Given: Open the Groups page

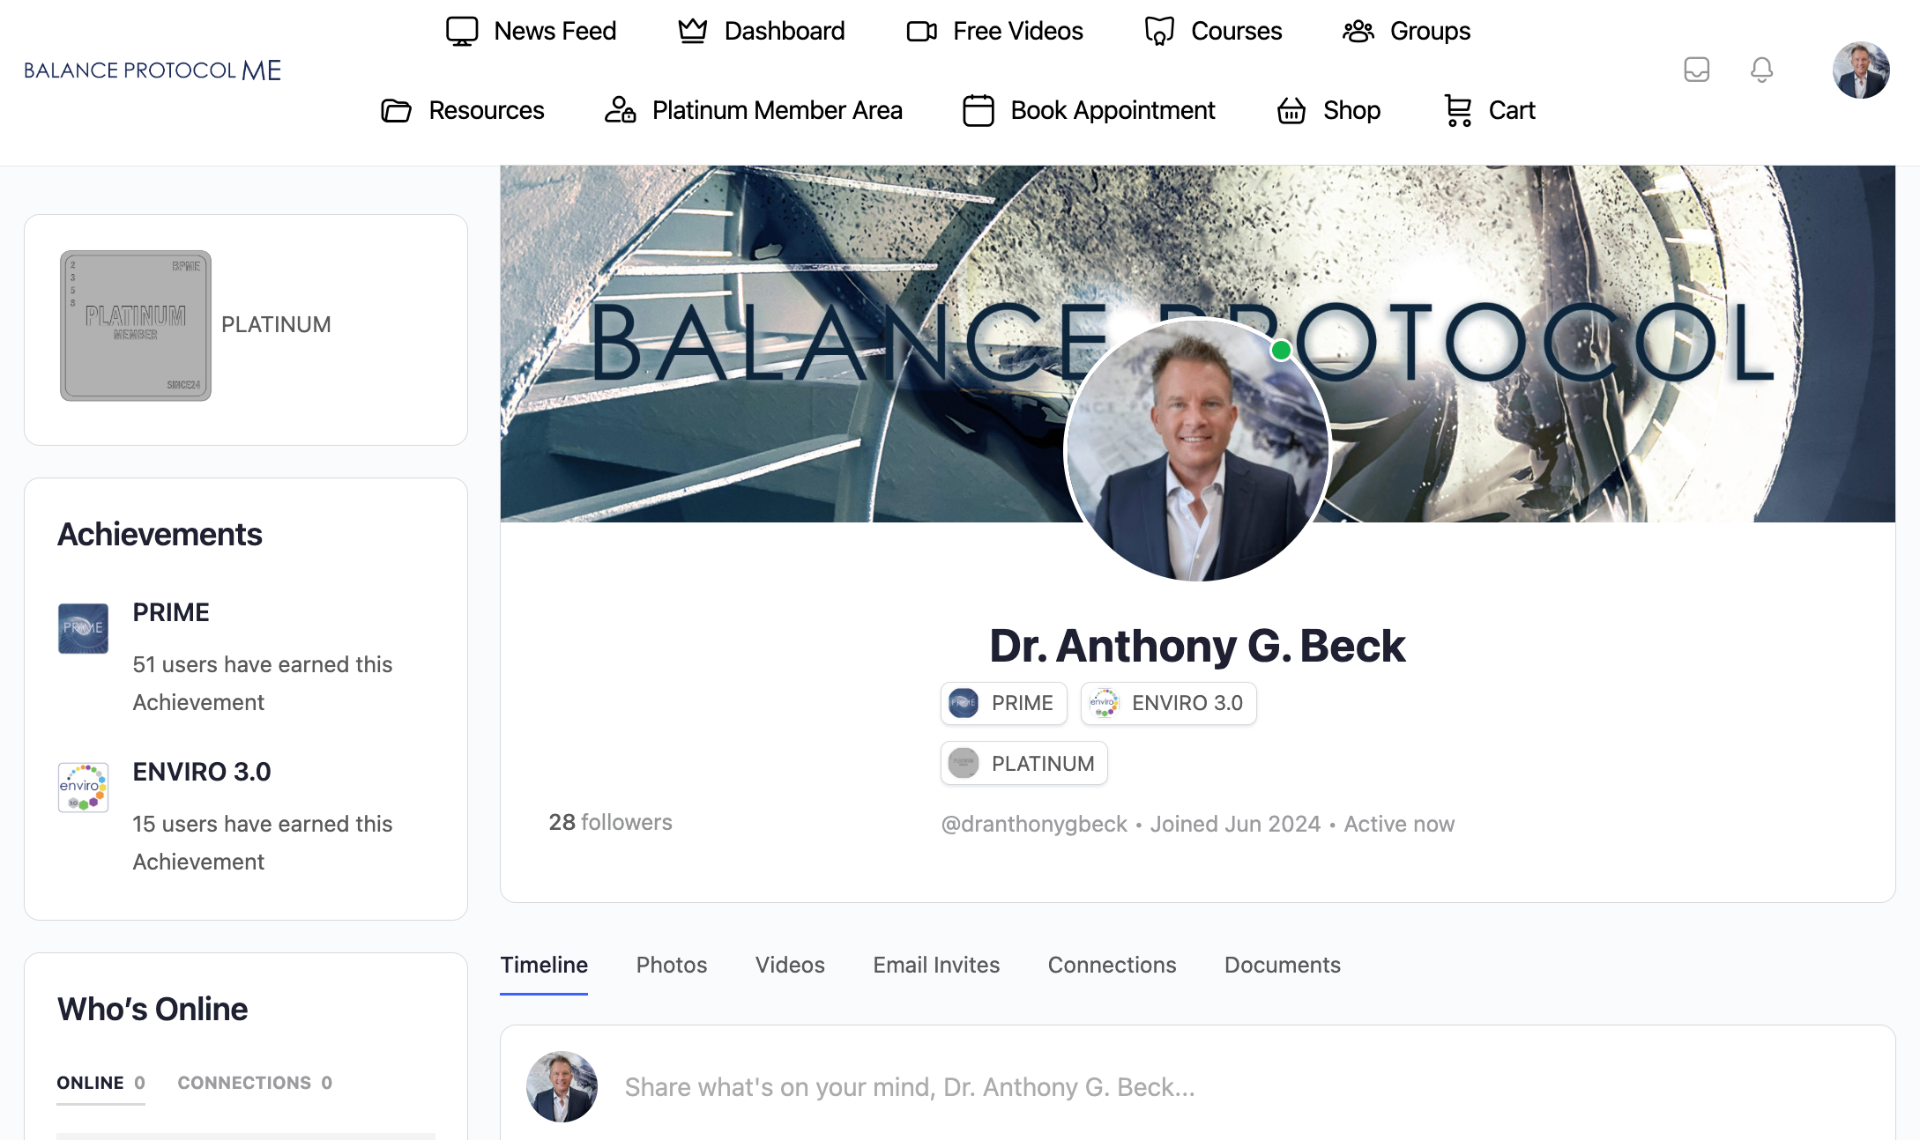Looking at the screenshot, I should (1406, 31).
